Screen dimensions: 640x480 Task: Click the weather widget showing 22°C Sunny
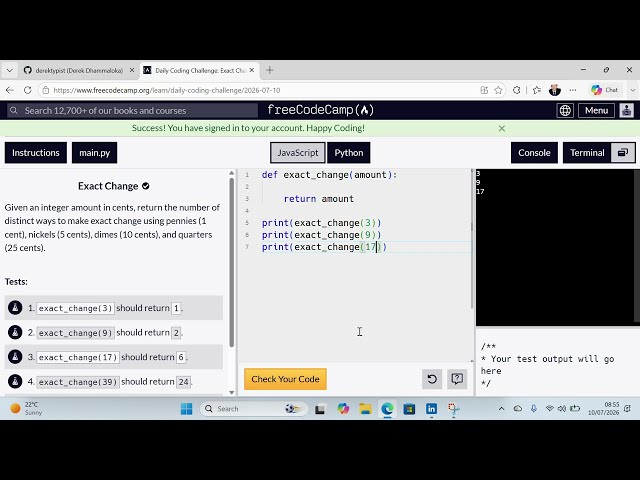point(26,409)
